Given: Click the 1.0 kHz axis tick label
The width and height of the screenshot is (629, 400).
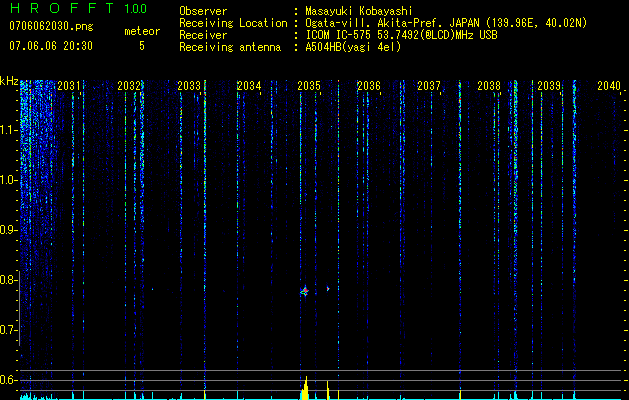Looking at the screenshot, I should (x=7, y=180).
